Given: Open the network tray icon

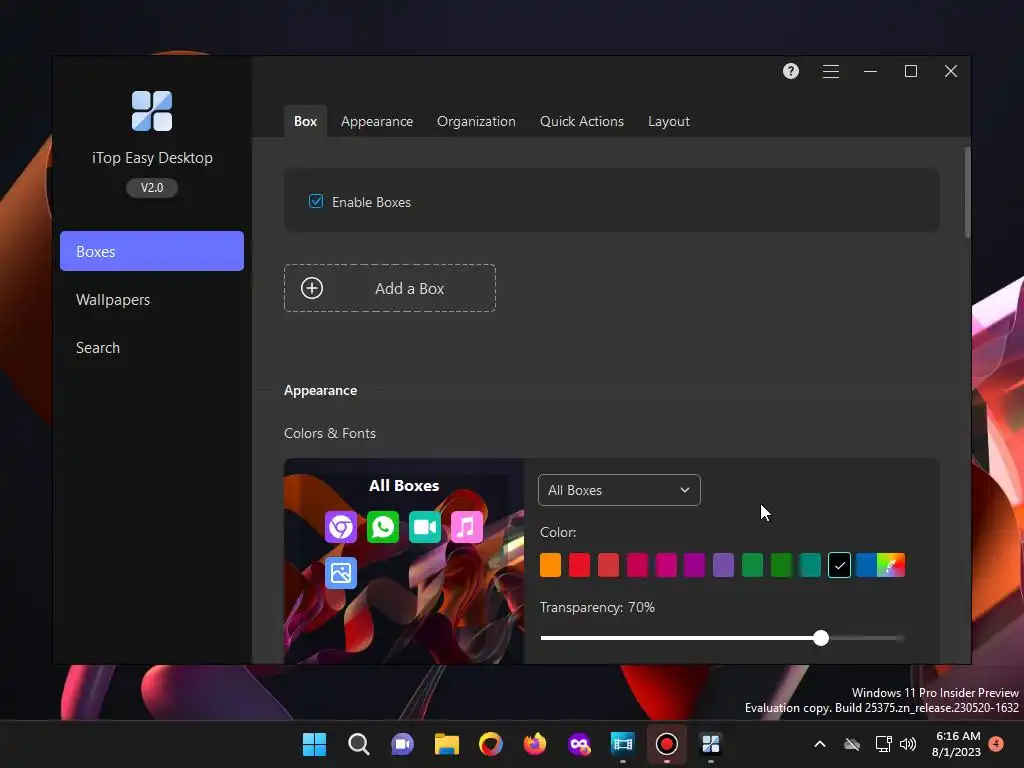Looking at the screenshot, I should click(x=883, y=744).
